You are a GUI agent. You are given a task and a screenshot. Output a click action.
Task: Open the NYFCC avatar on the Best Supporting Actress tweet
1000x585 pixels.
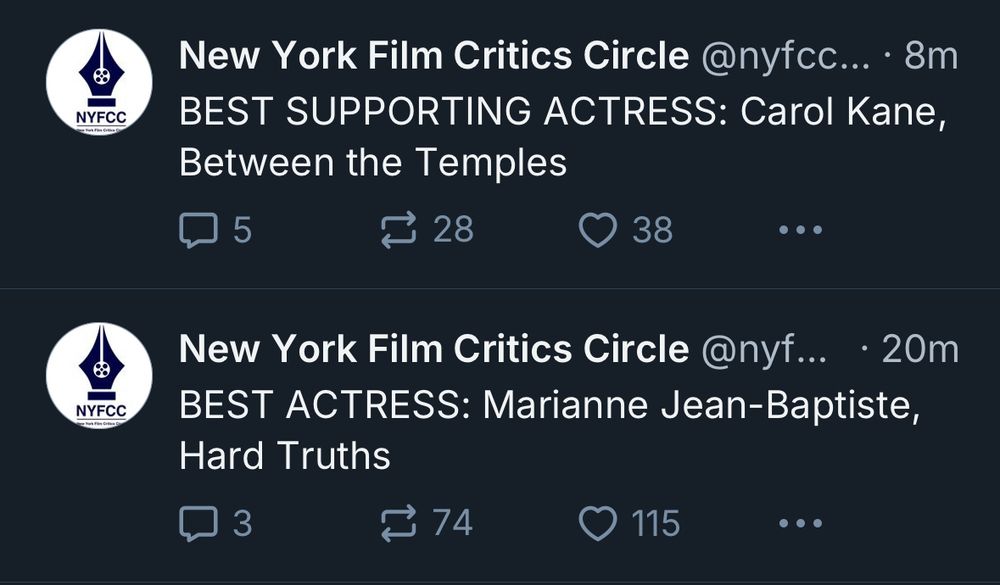[99, 83]
